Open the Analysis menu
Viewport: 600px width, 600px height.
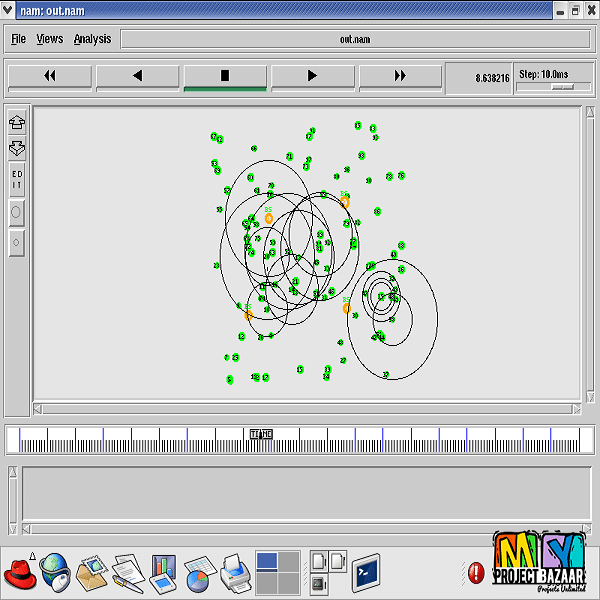click(92, 39)
